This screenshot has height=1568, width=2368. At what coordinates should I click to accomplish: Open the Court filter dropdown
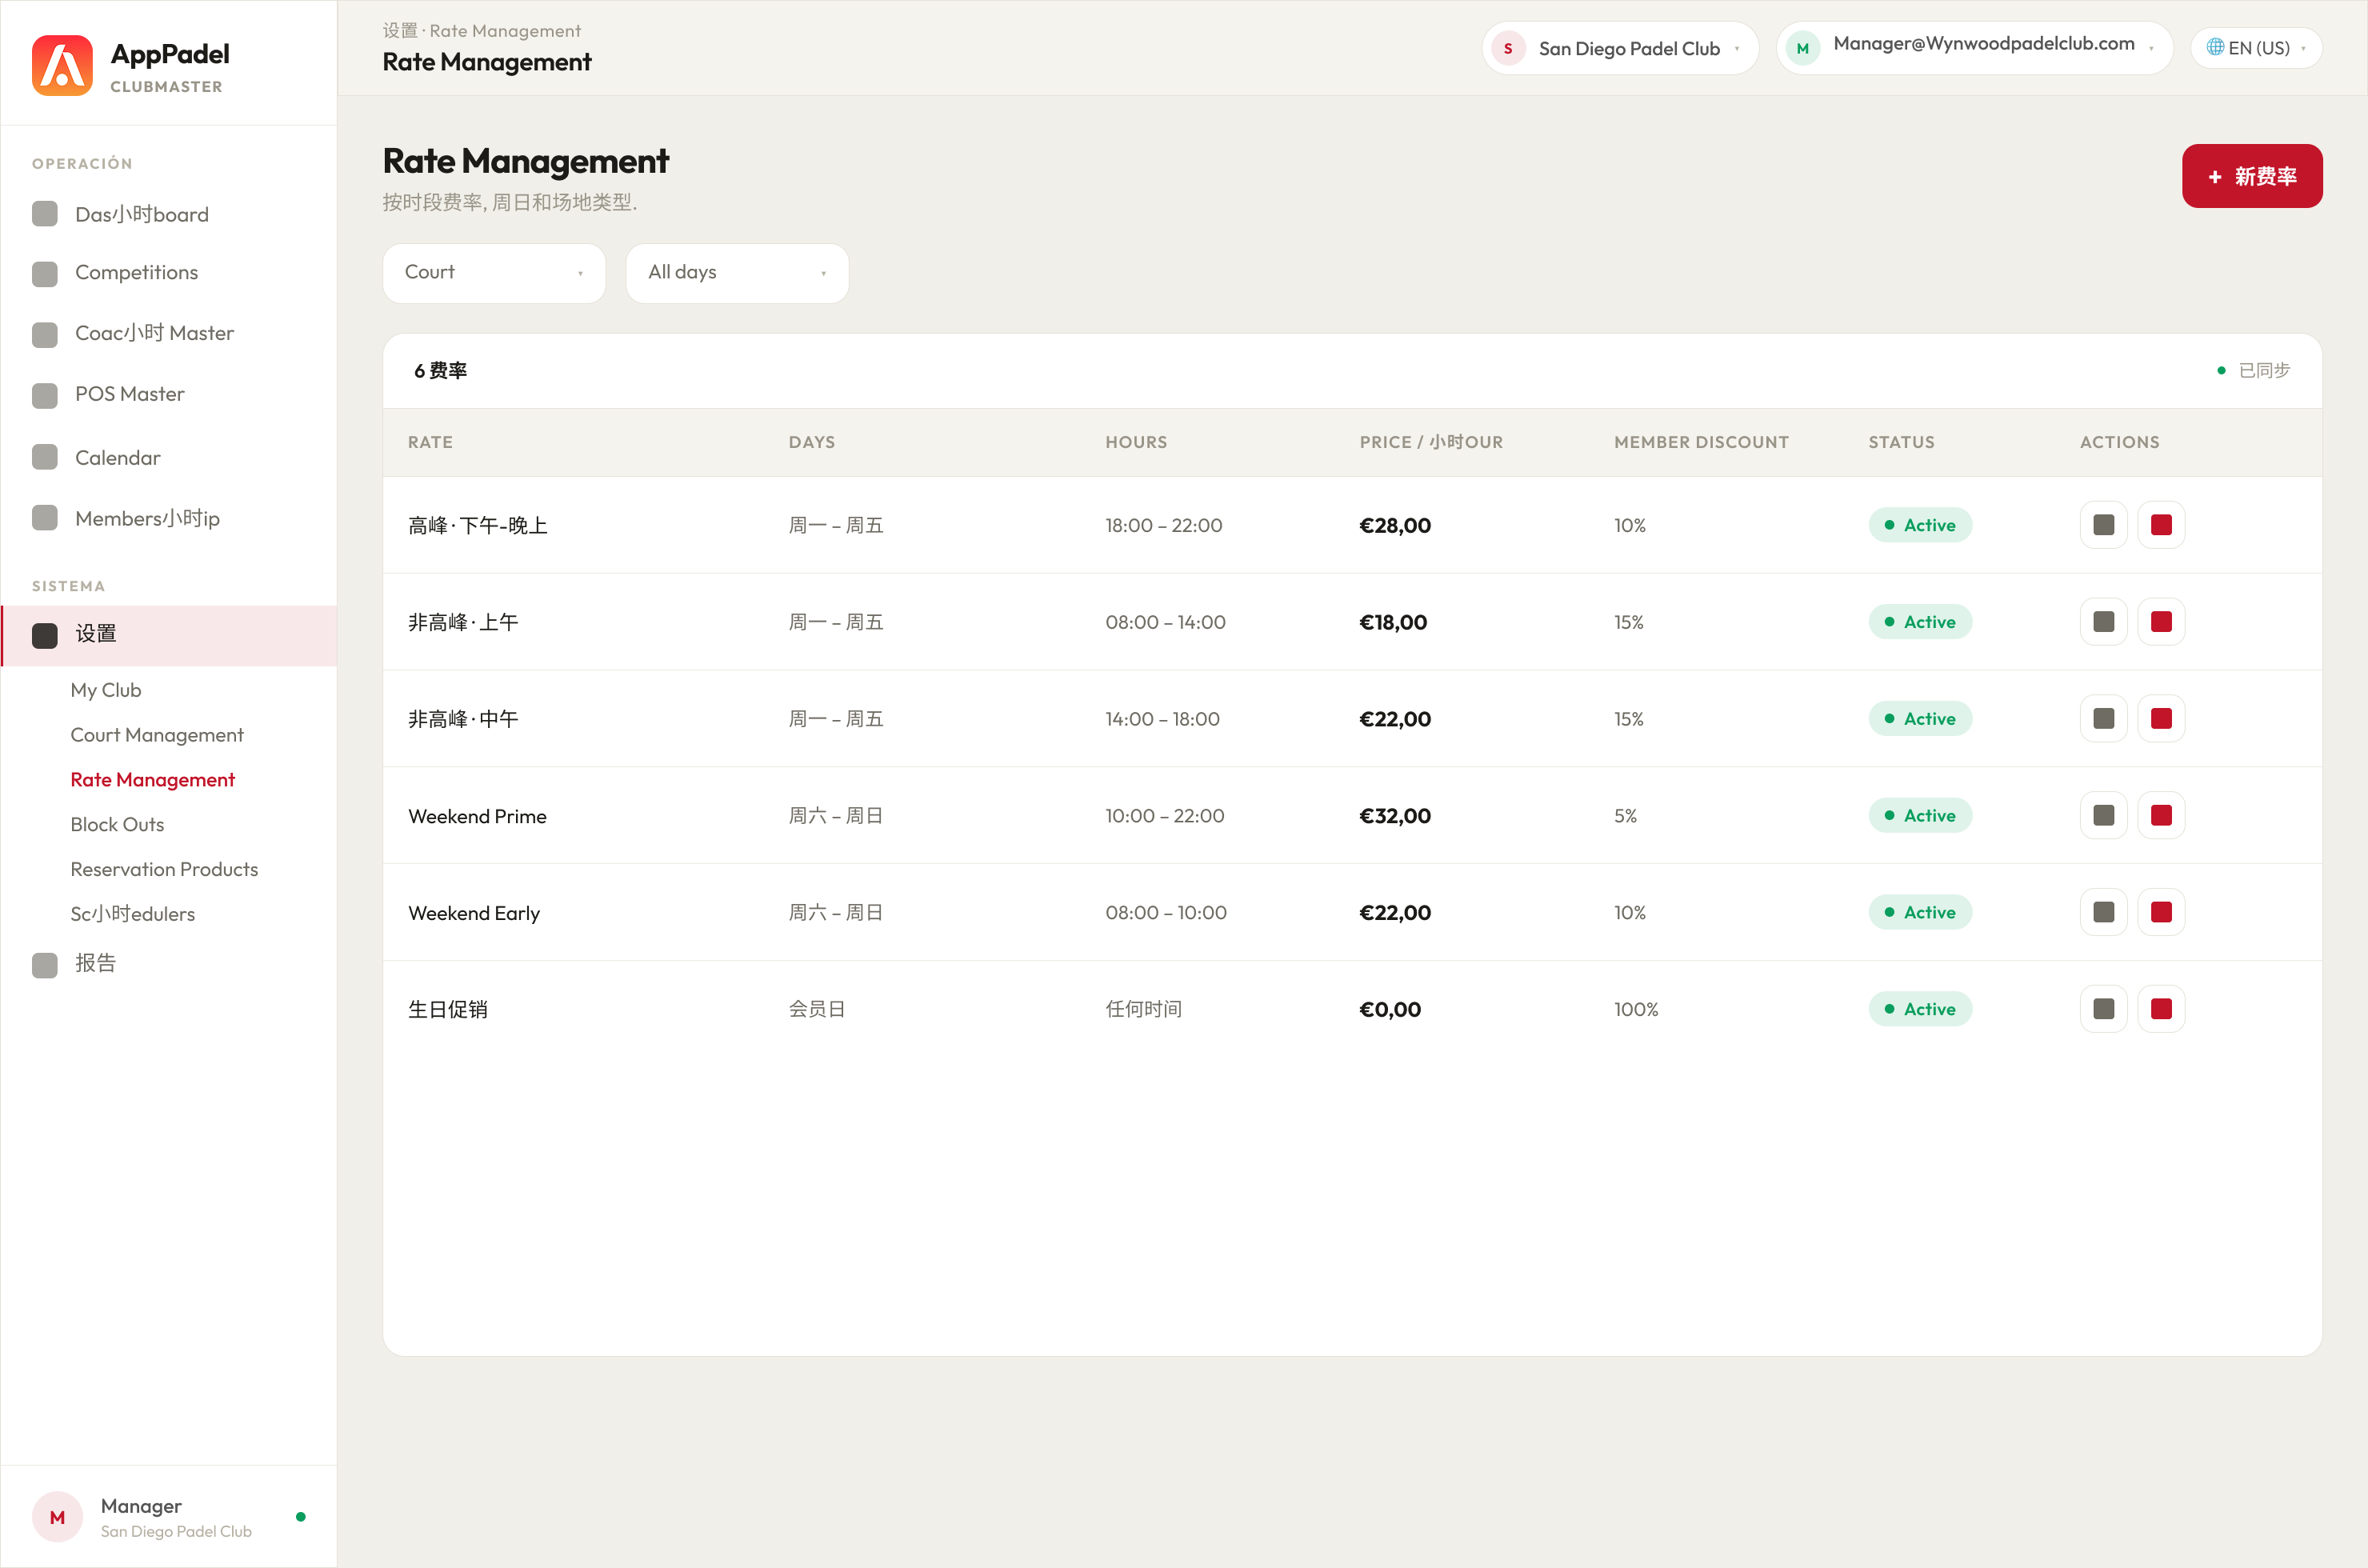(x=494, y=273)
